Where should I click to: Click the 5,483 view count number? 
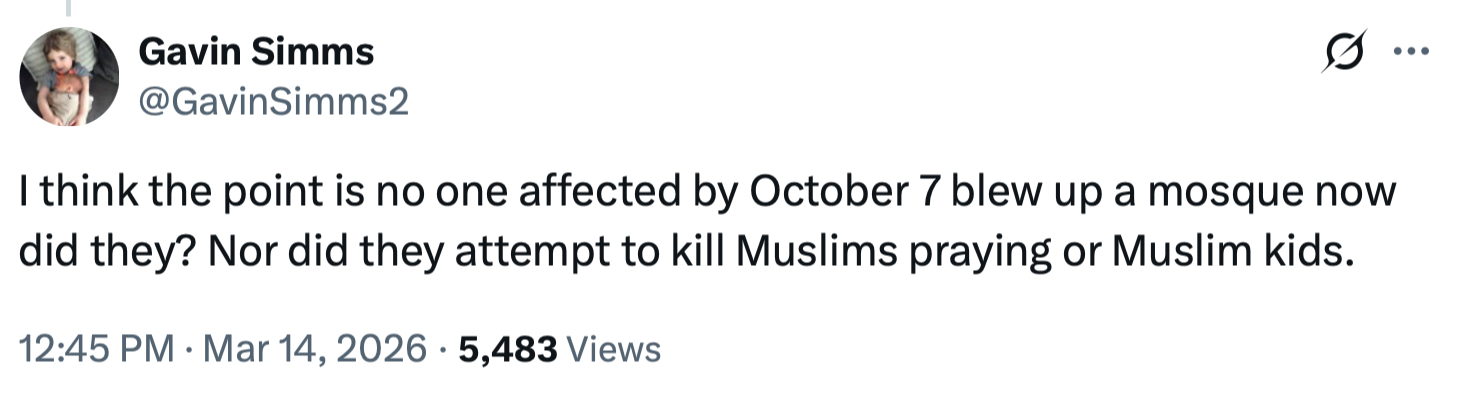pyautogui.click(x=506, y=349)
